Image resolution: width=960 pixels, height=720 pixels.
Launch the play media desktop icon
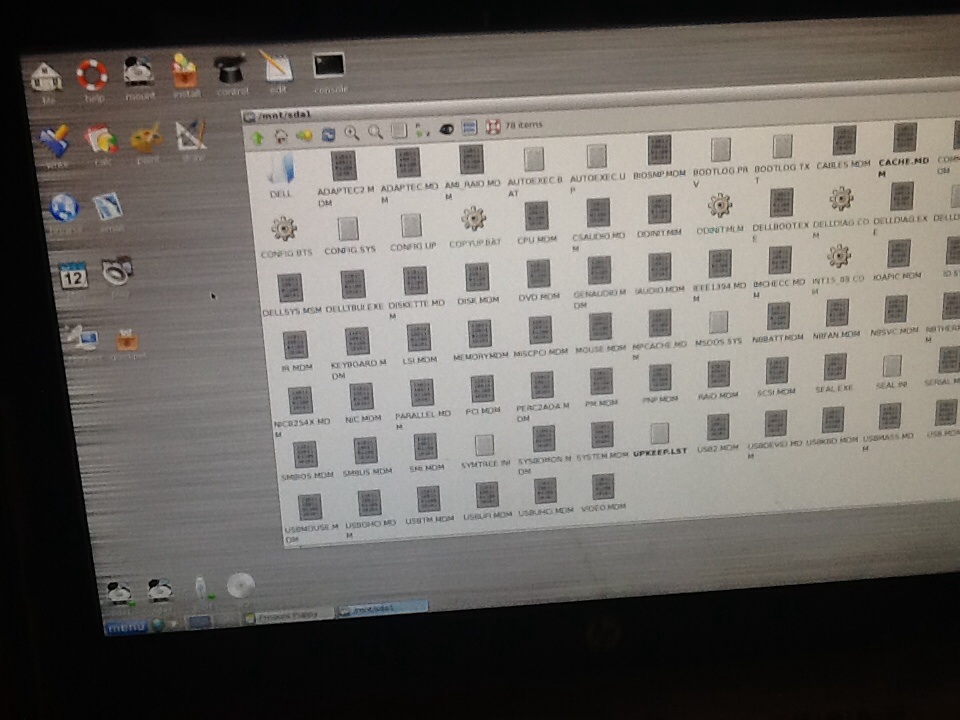[118, 271]
